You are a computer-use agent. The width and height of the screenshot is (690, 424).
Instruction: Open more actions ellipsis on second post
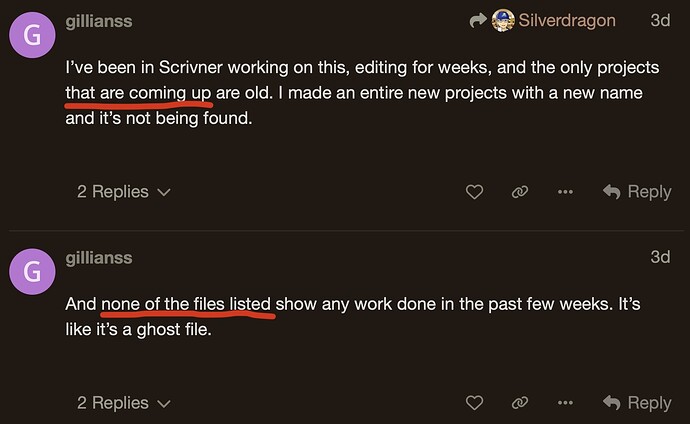pos(565,403)
